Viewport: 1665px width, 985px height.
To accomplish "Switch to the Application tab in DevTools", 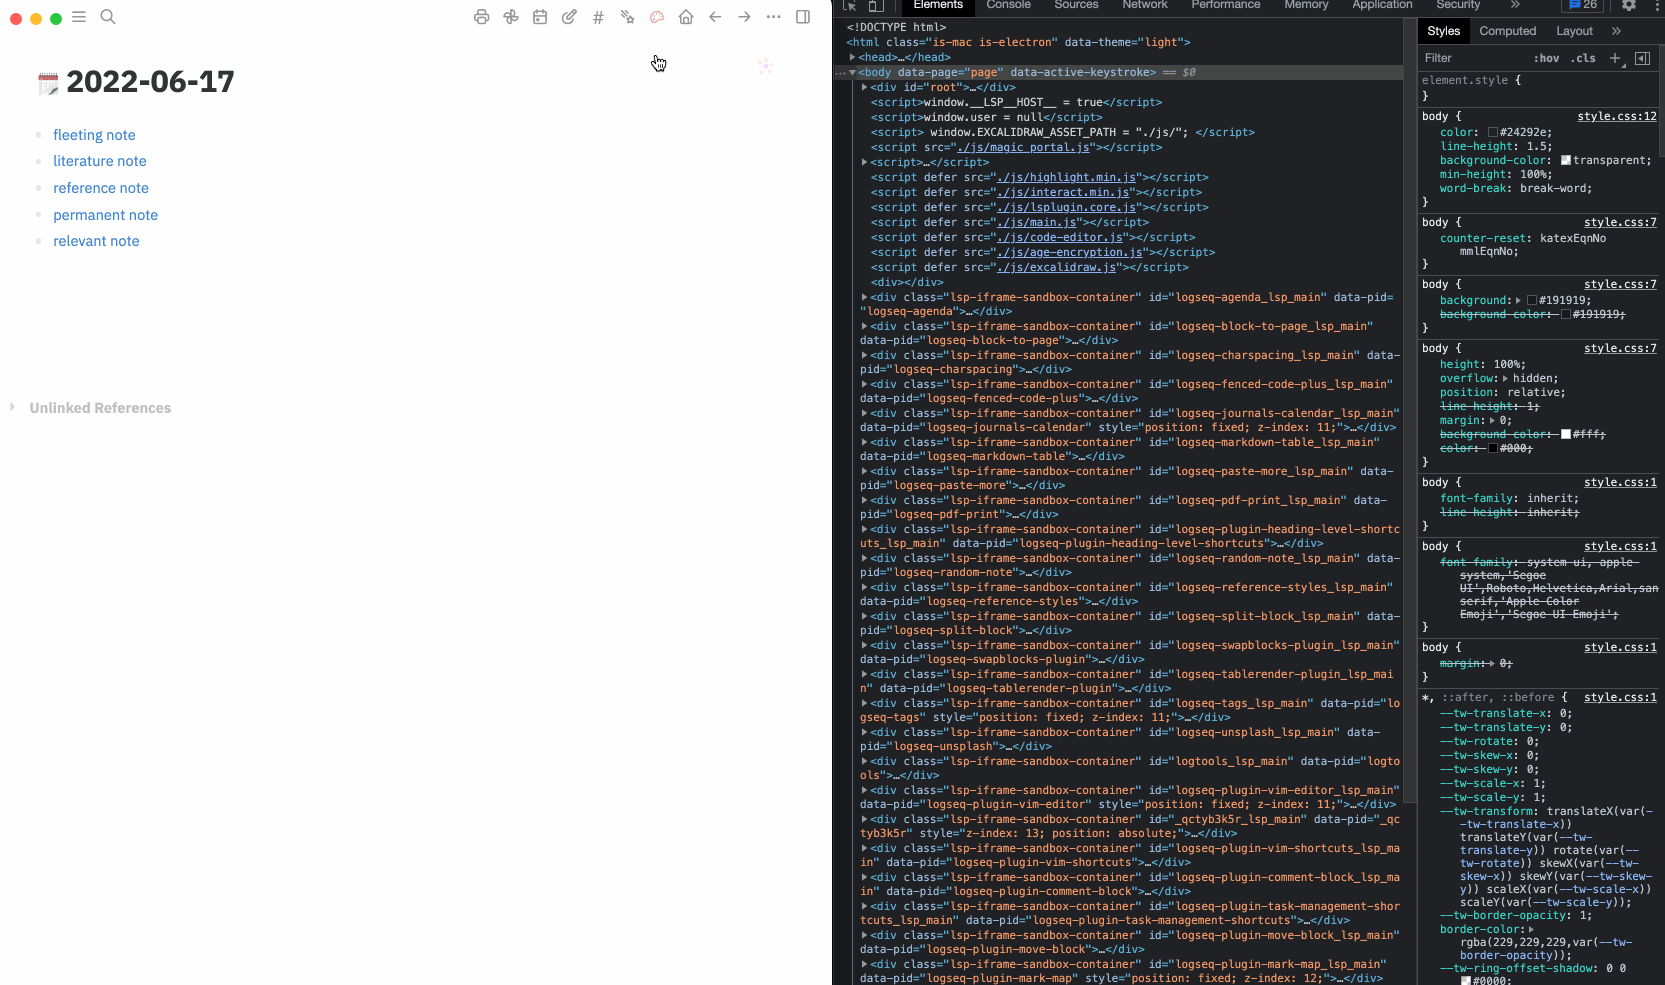I will click(1383, 5).
